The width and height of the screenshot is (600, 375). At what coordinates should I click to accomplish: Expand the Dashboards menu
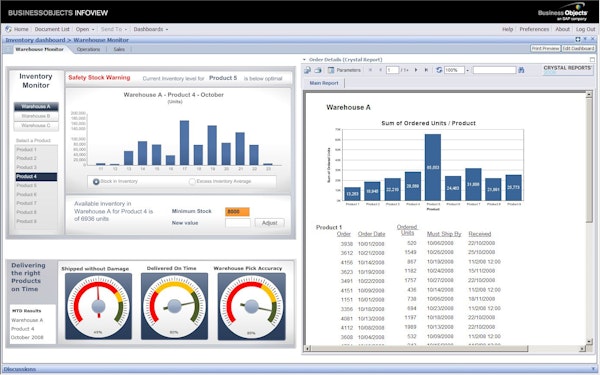[x=151, y=29]
